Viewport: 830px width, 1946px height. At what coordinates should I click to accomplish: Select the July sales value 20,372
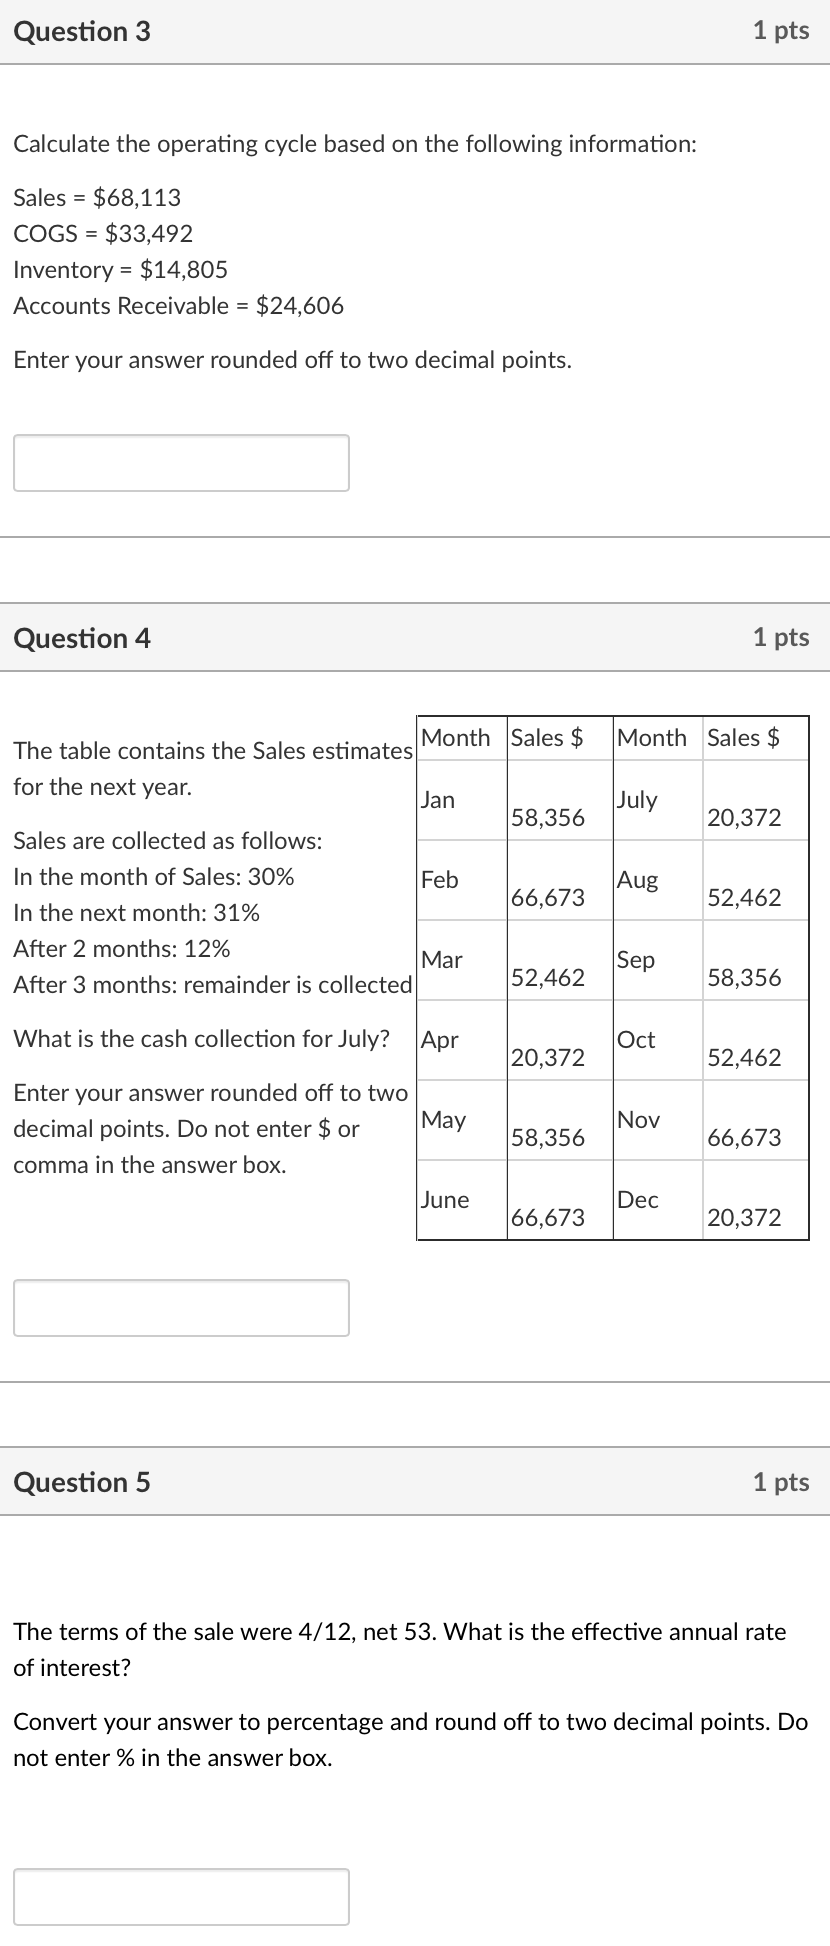tap(744, 818)
